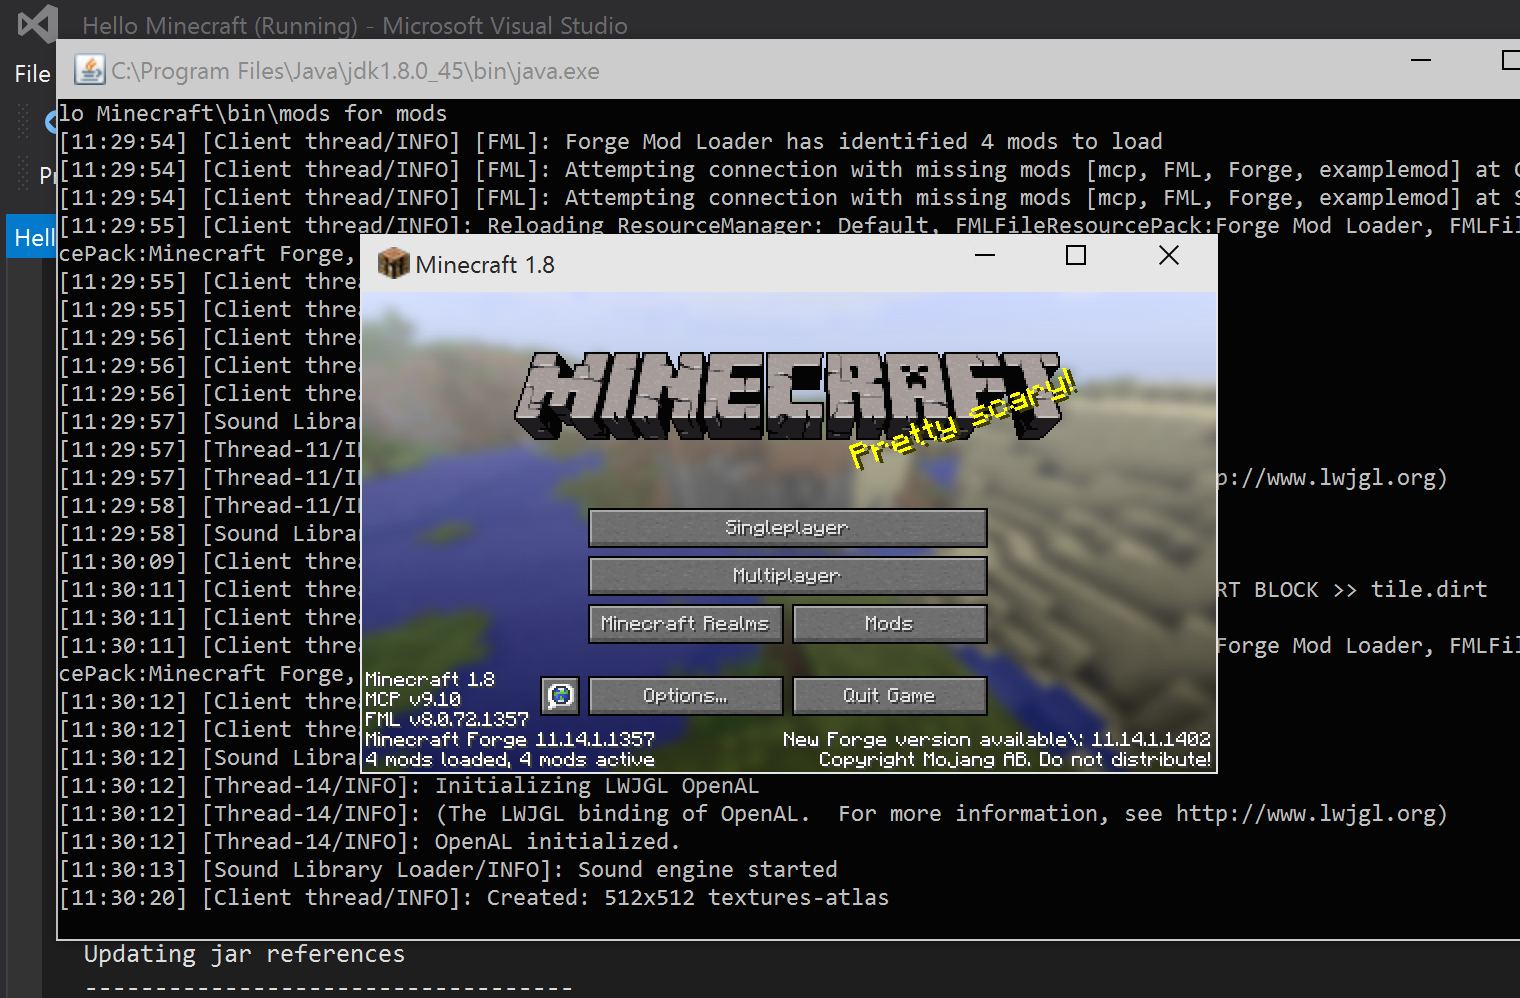Viewport: 1520px width, 998px height.
Task: Click the Visual Studio logo icon
Action: (x=37, y=23)
